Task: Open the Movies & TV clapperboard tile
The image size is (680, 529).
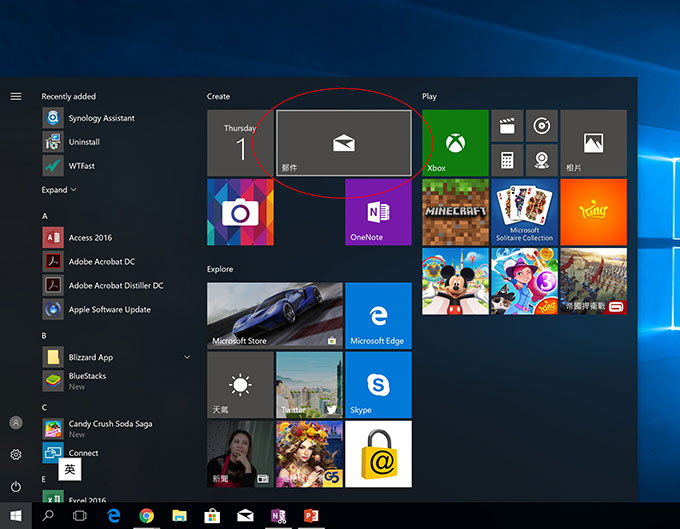Action: (507, 126)
